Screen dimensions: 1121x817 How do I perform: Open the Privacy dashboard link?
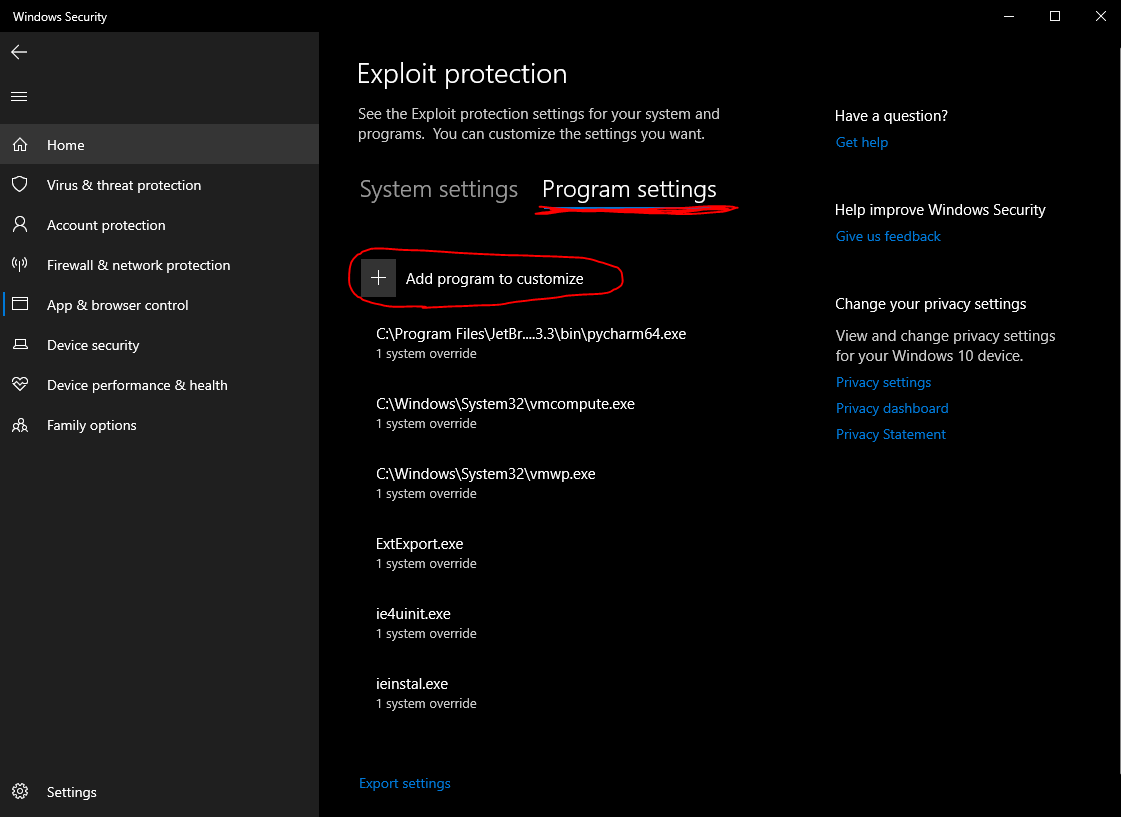click(x=891, y=409)
